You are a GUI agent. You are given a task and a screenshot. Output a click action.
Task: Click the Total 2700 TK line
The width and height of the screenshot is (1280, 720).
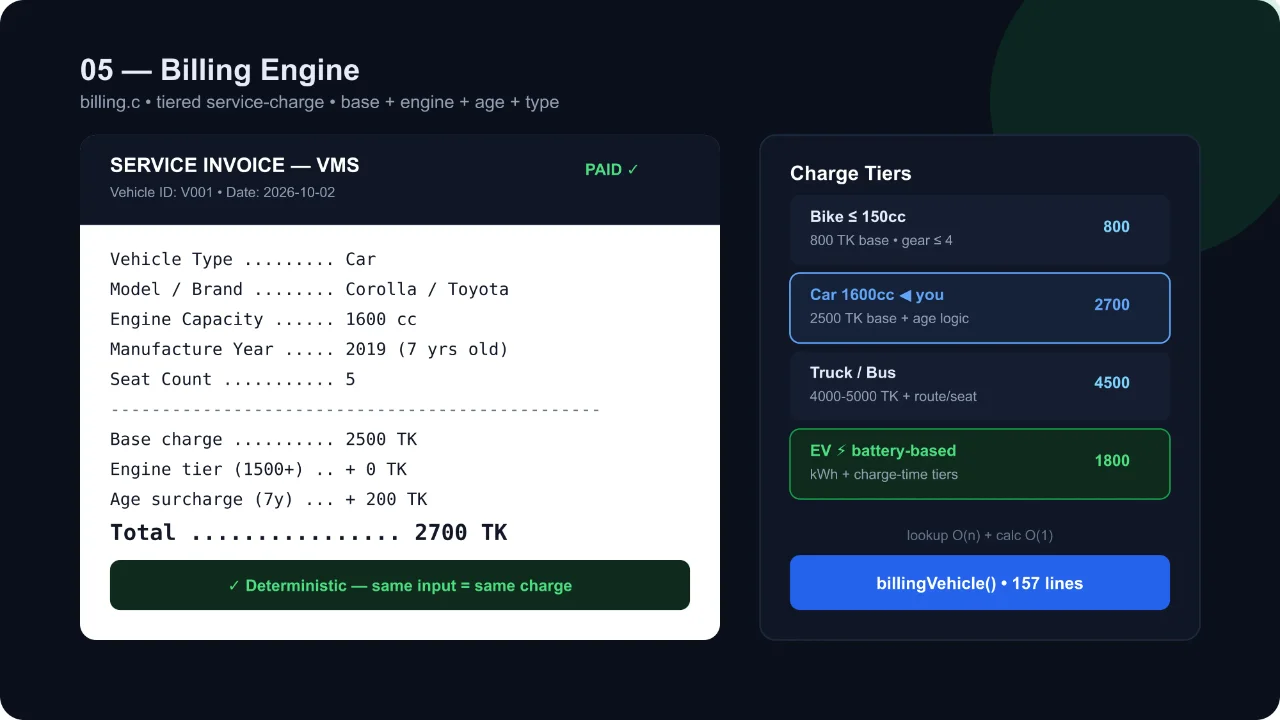pyautogui.click(x=309, y=532)
